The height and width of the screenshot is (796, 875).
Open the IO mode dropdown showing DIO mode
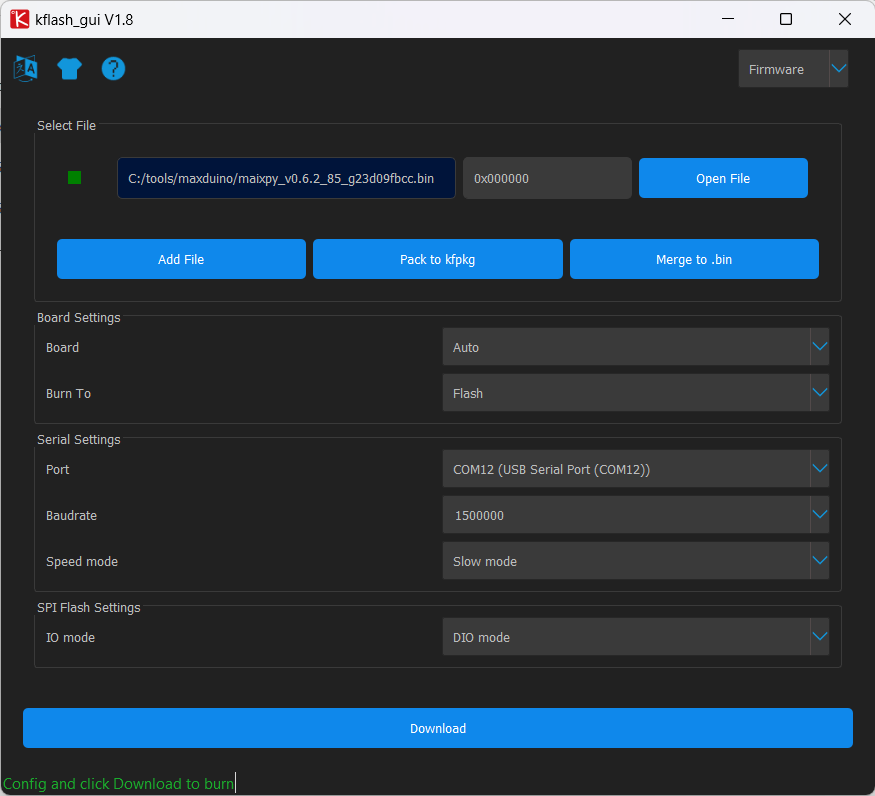[x=636, y=637]
